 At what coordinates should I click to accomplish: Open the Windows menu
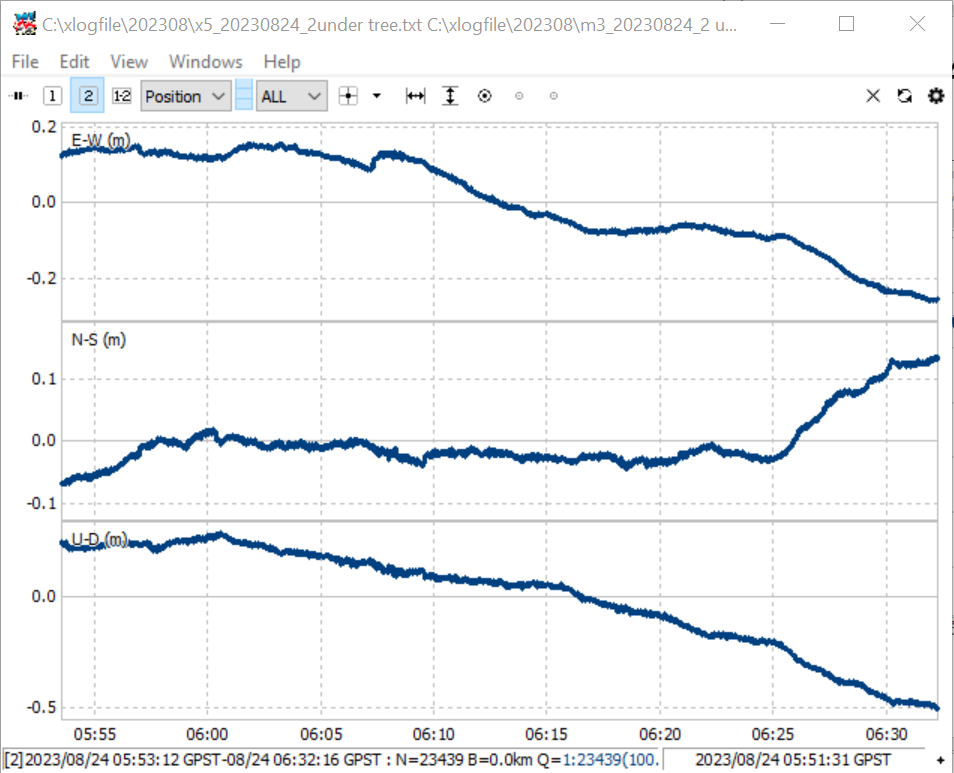coord(206,61)
